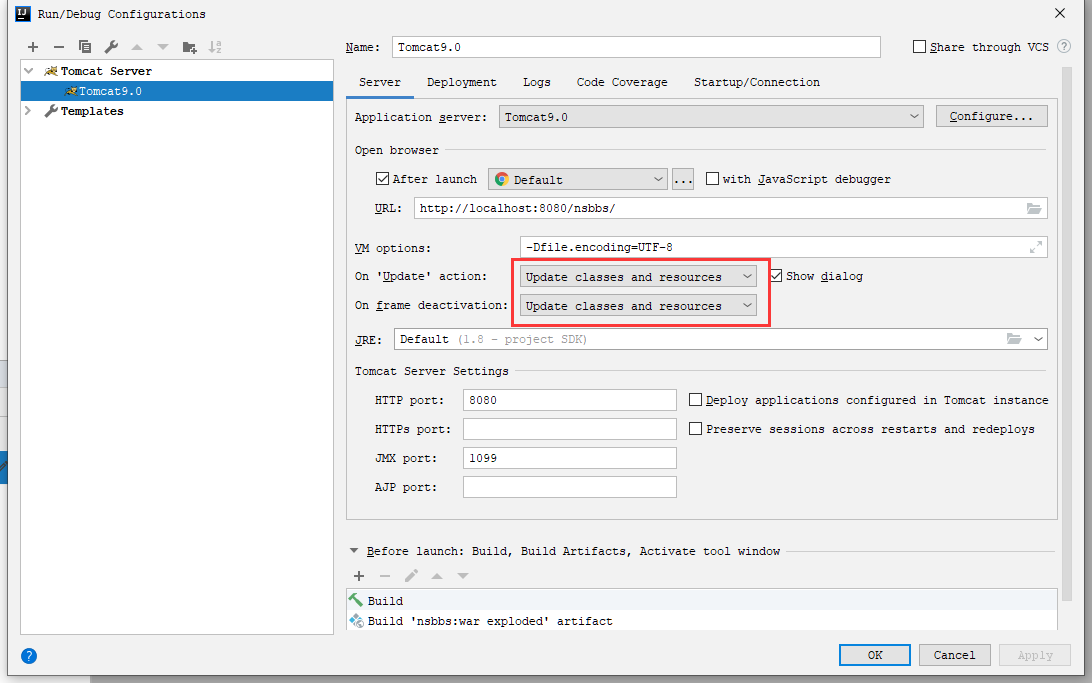Click the ellipsis browser settings button

683,179
